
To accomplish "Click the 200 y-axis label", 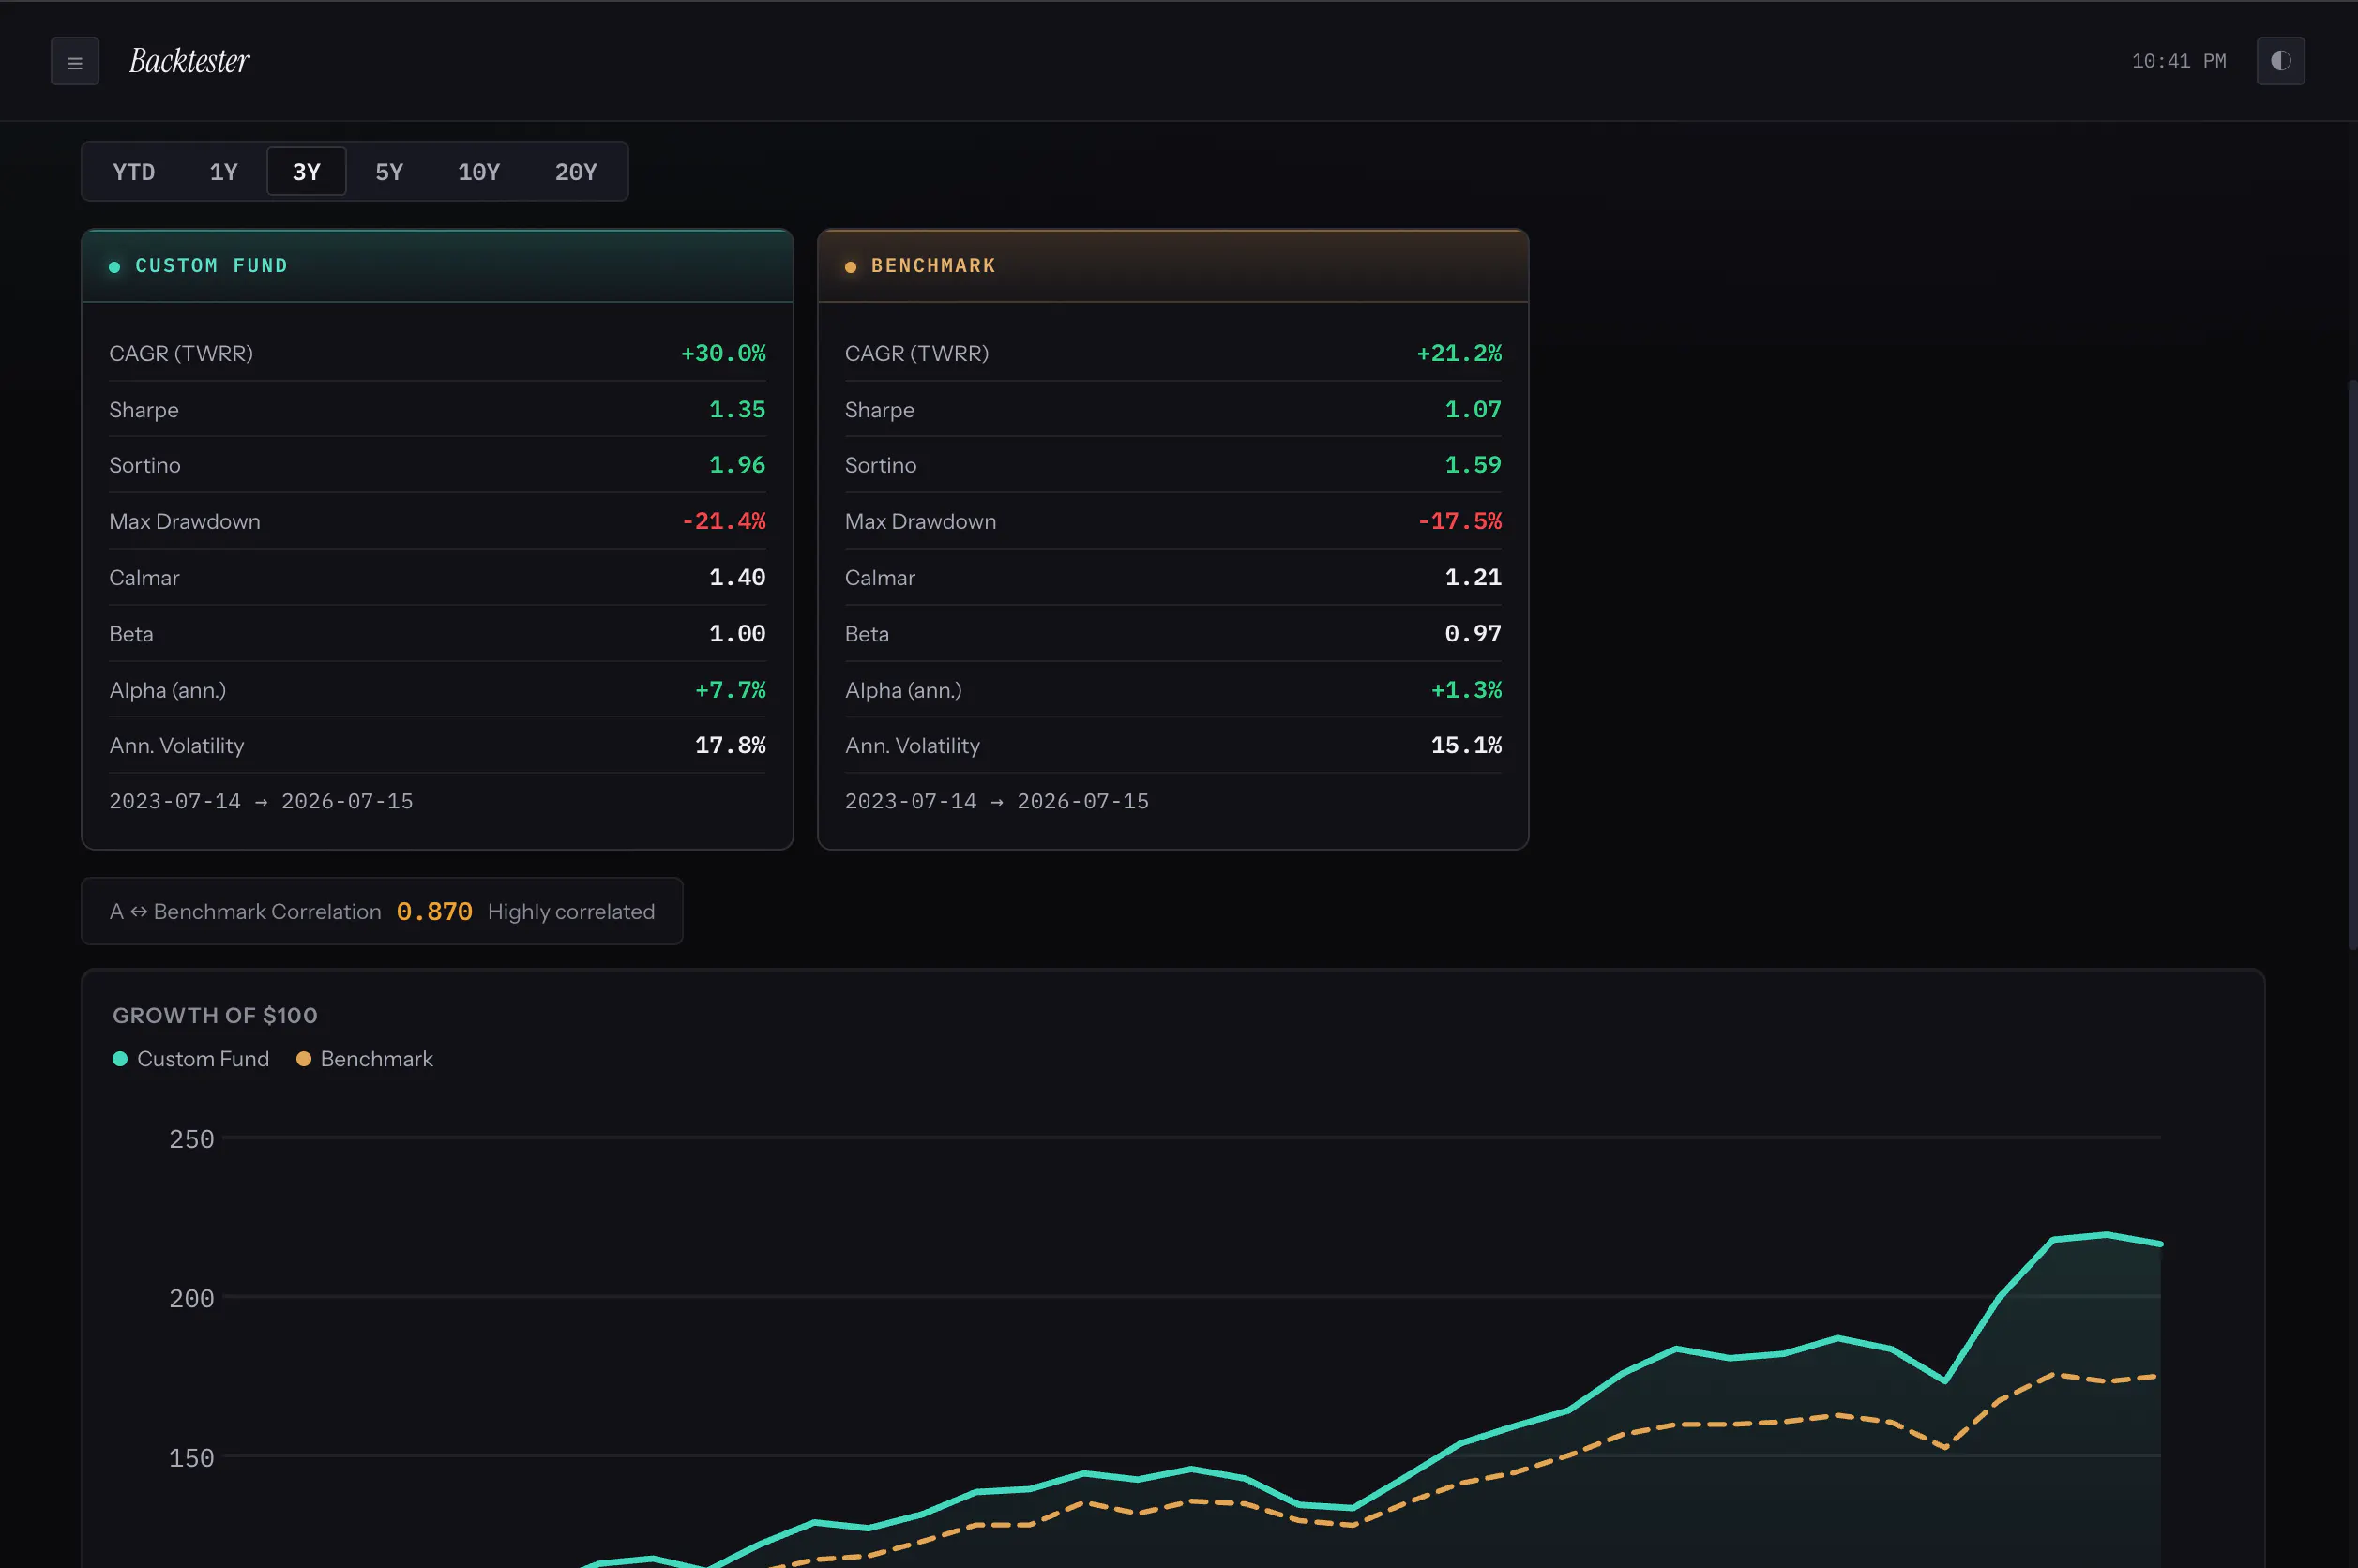I will tap(191, 1299).
